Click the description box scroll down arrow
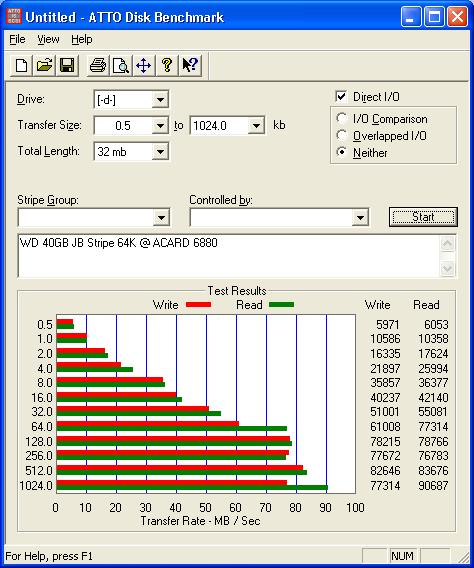The height and width of the screenshot is (568, 474). click(447, 268)
